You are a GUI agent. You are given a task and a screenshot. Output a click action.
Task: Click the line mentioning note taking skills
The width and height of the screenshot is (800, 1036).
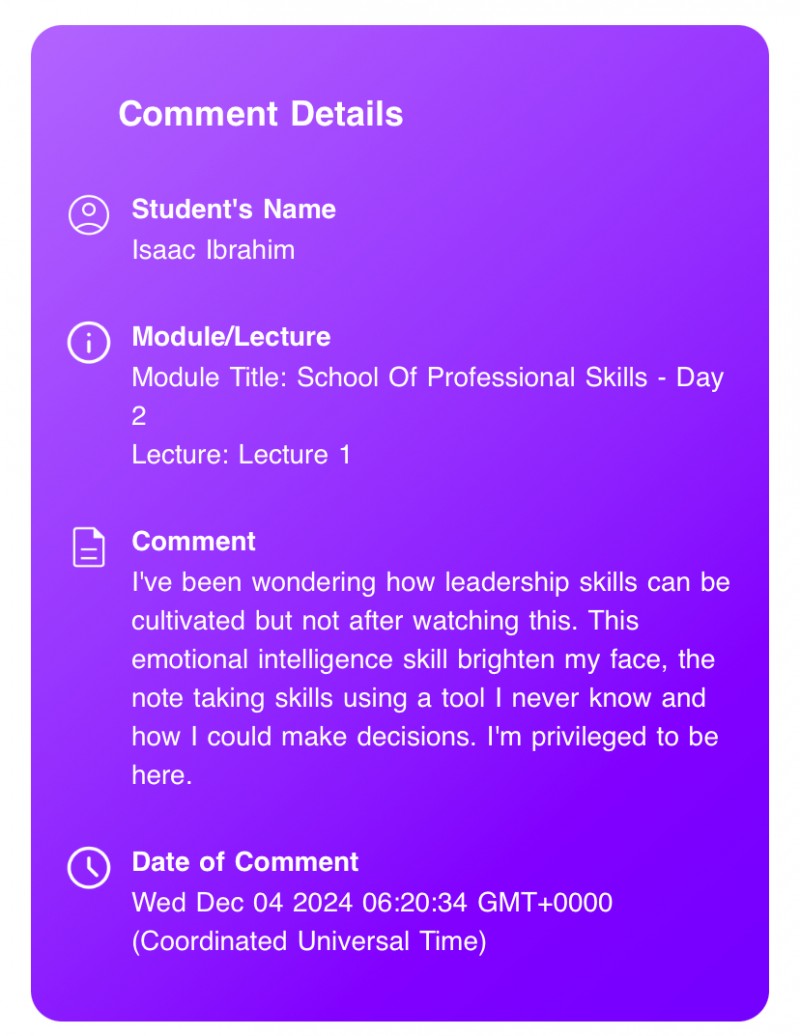click(x=419, y=698)
